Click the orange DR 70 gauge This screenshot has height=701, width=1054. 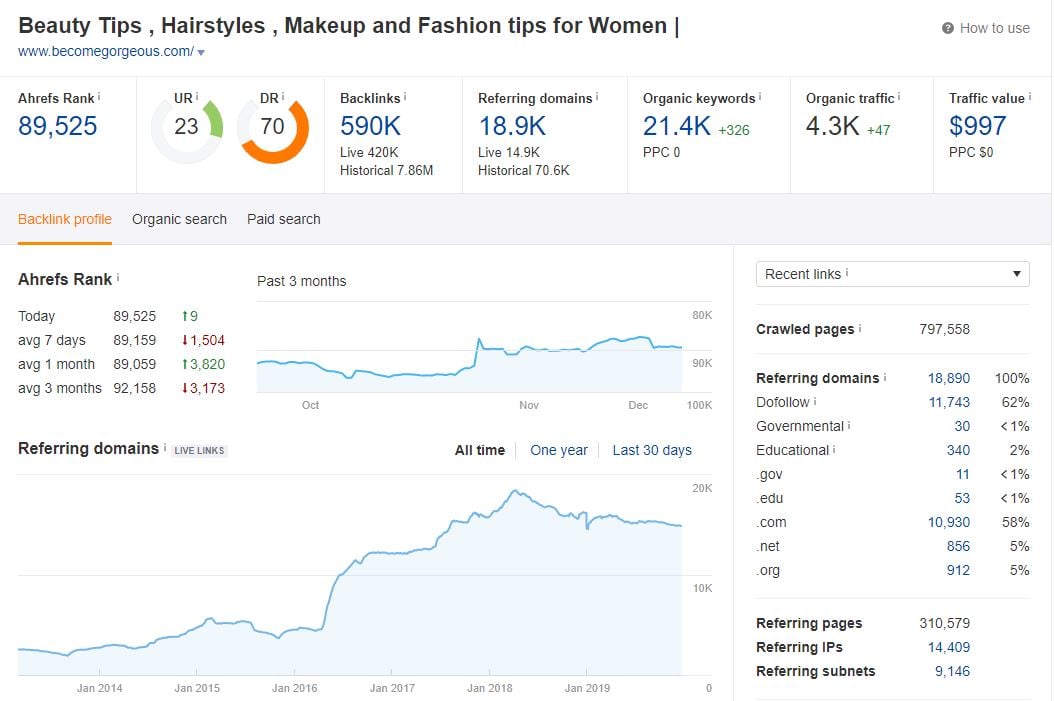click(x=273, y=127)
